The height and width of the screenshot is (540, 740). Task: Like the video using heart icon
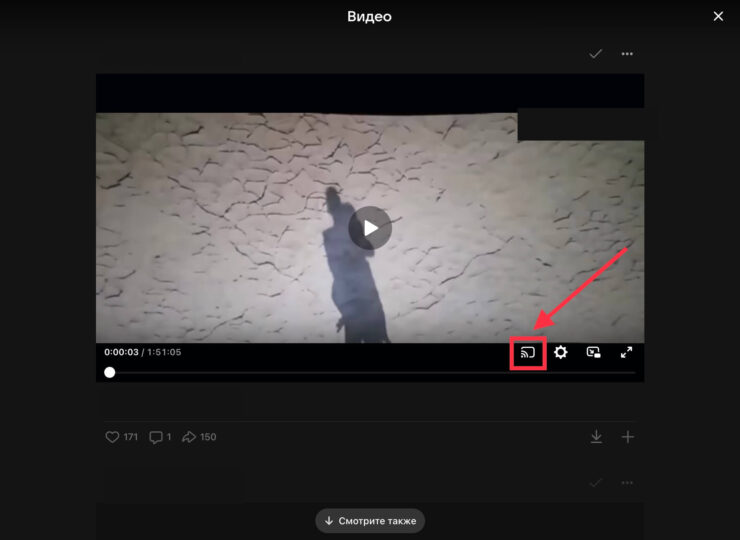coord(112,437)
